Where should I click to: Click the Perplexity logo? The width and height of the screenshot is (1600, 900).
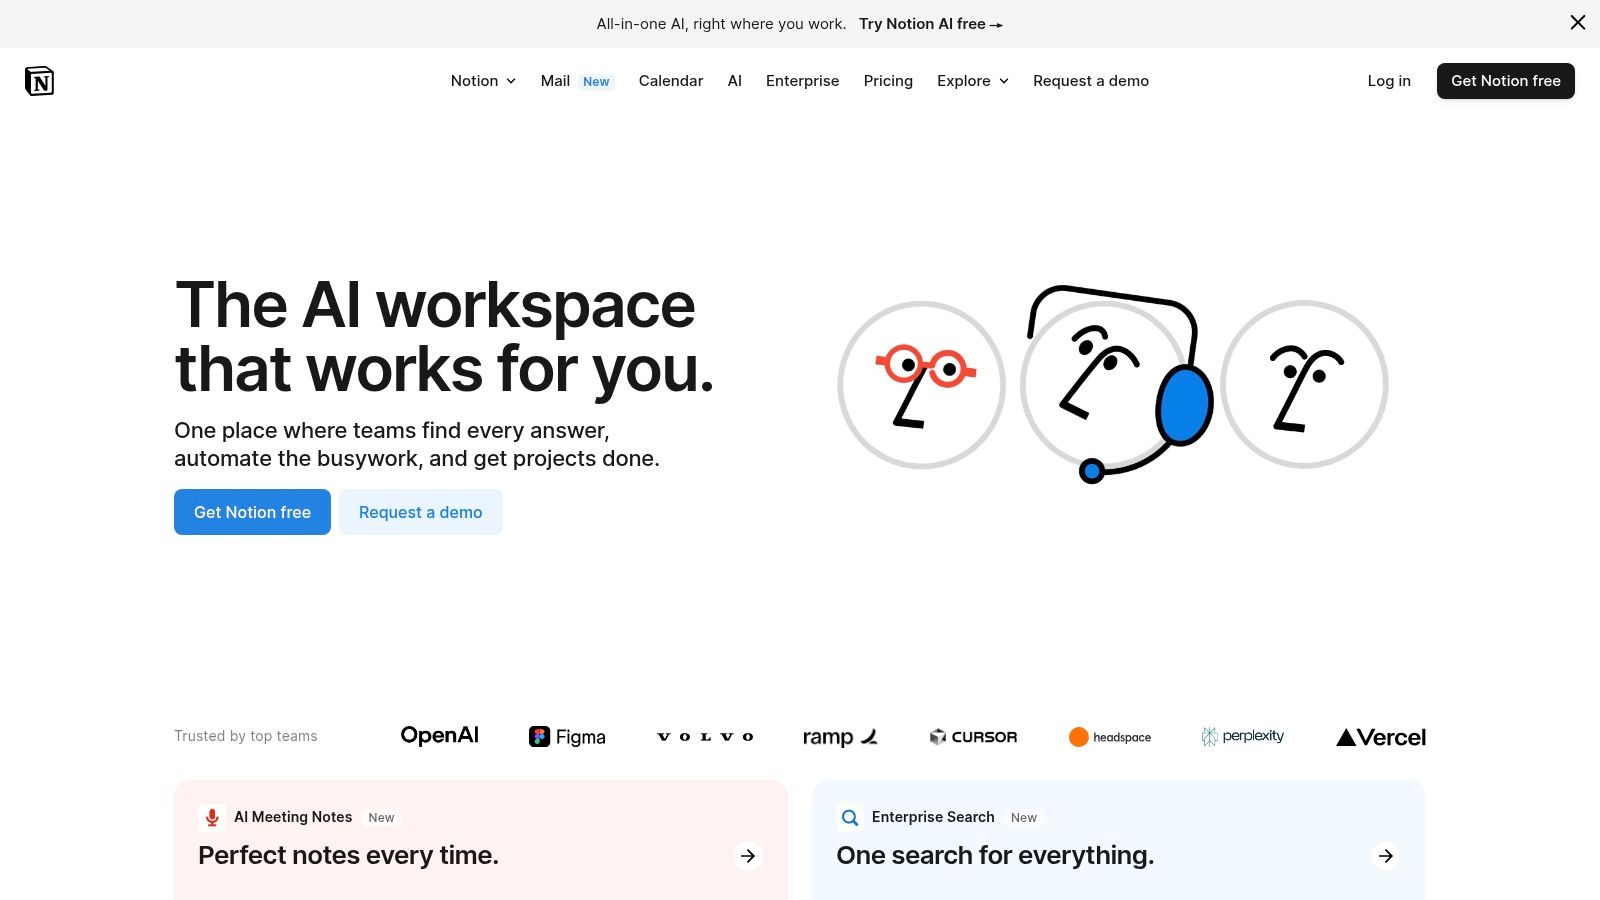1243,736
